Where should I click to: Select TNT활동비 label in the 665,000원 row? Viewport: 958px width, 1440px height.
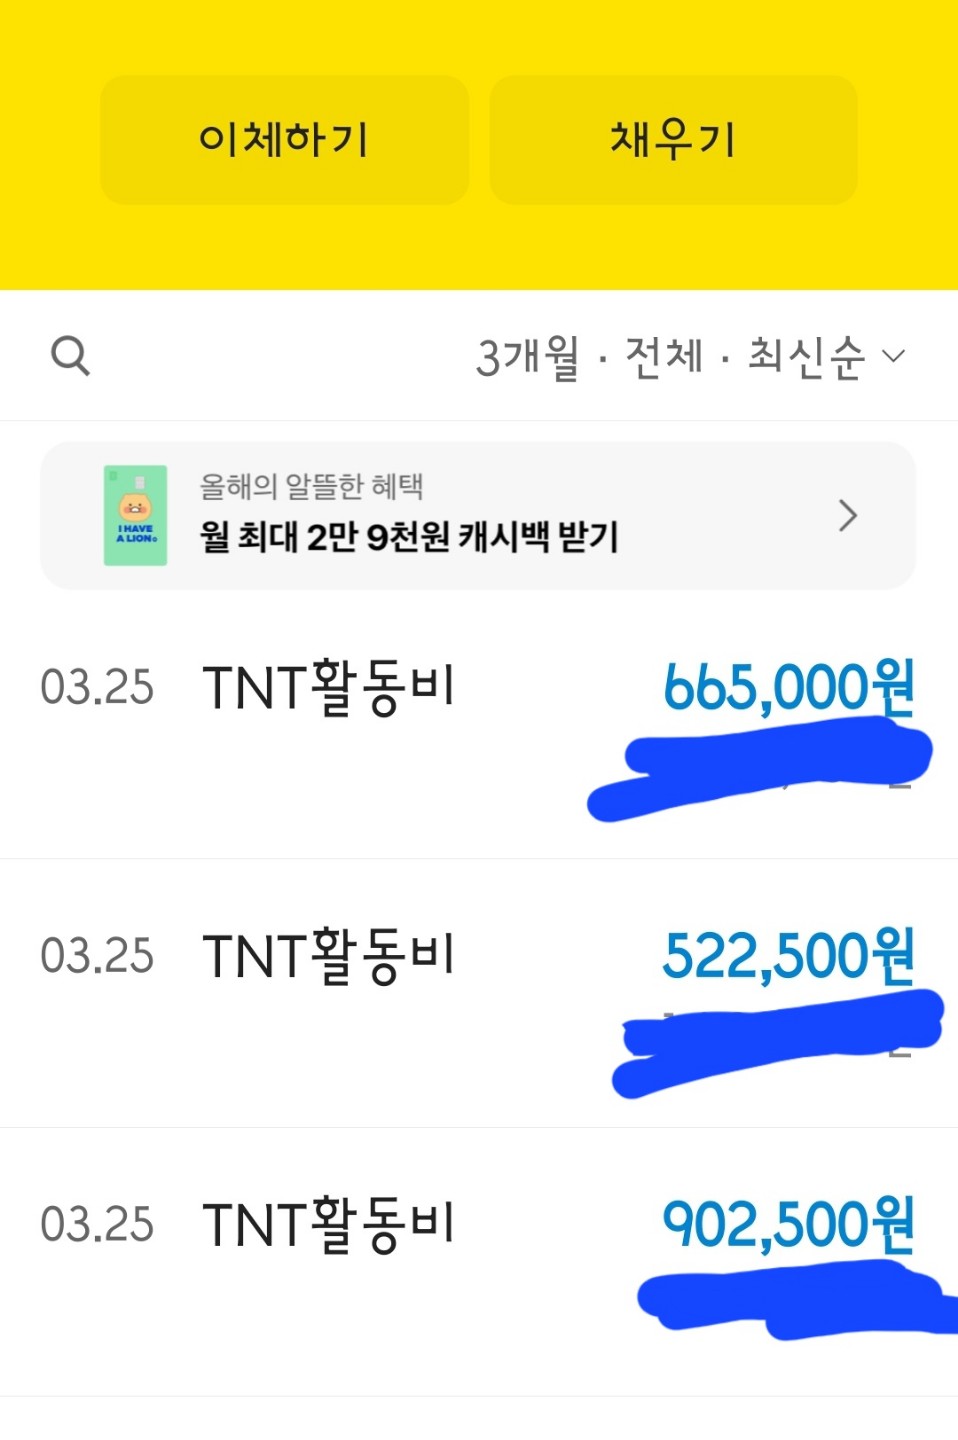coord(329,688)
